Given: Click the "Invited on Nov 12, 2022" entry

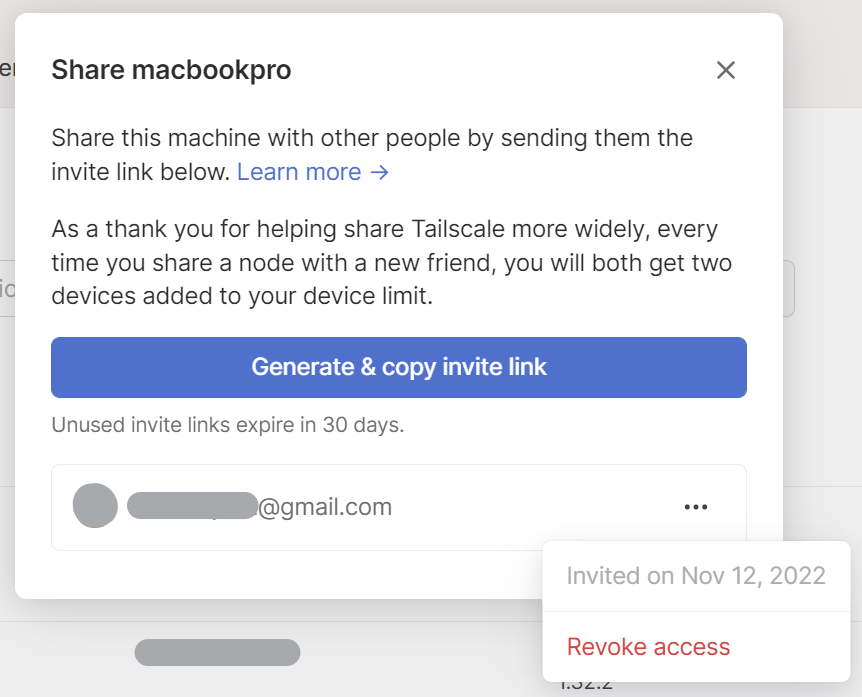Looking at the screenshot, I should tap(696, 576).
